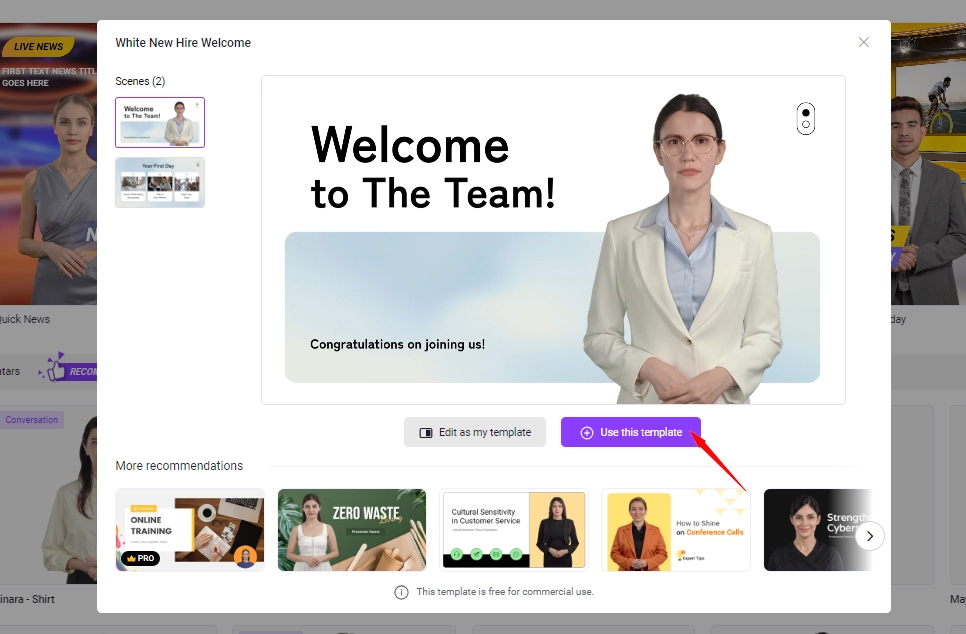Click the Scenes (2) label
Viewport: 966px width, 634px height.
pyautogui.click(x=140, y=81)
